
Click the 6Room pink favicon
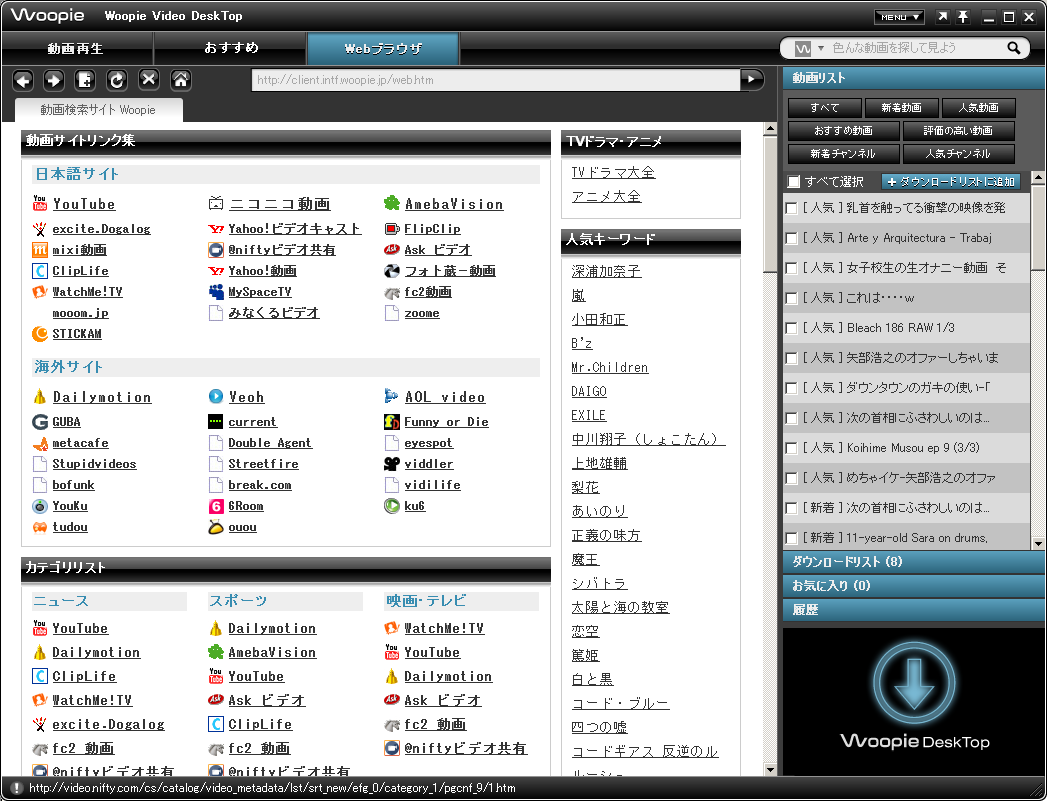(216, 506)
